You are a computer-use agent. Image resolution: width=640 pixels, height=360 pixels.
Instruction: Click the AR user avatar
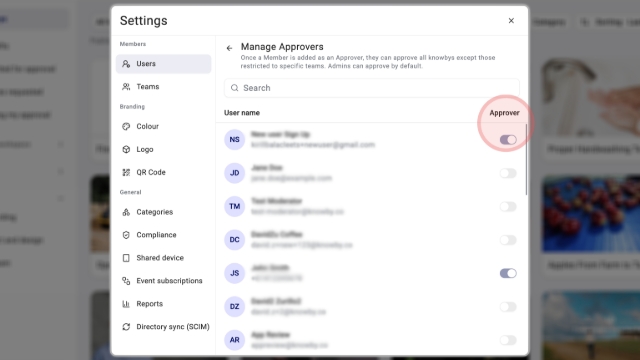(x=234, y=340)
